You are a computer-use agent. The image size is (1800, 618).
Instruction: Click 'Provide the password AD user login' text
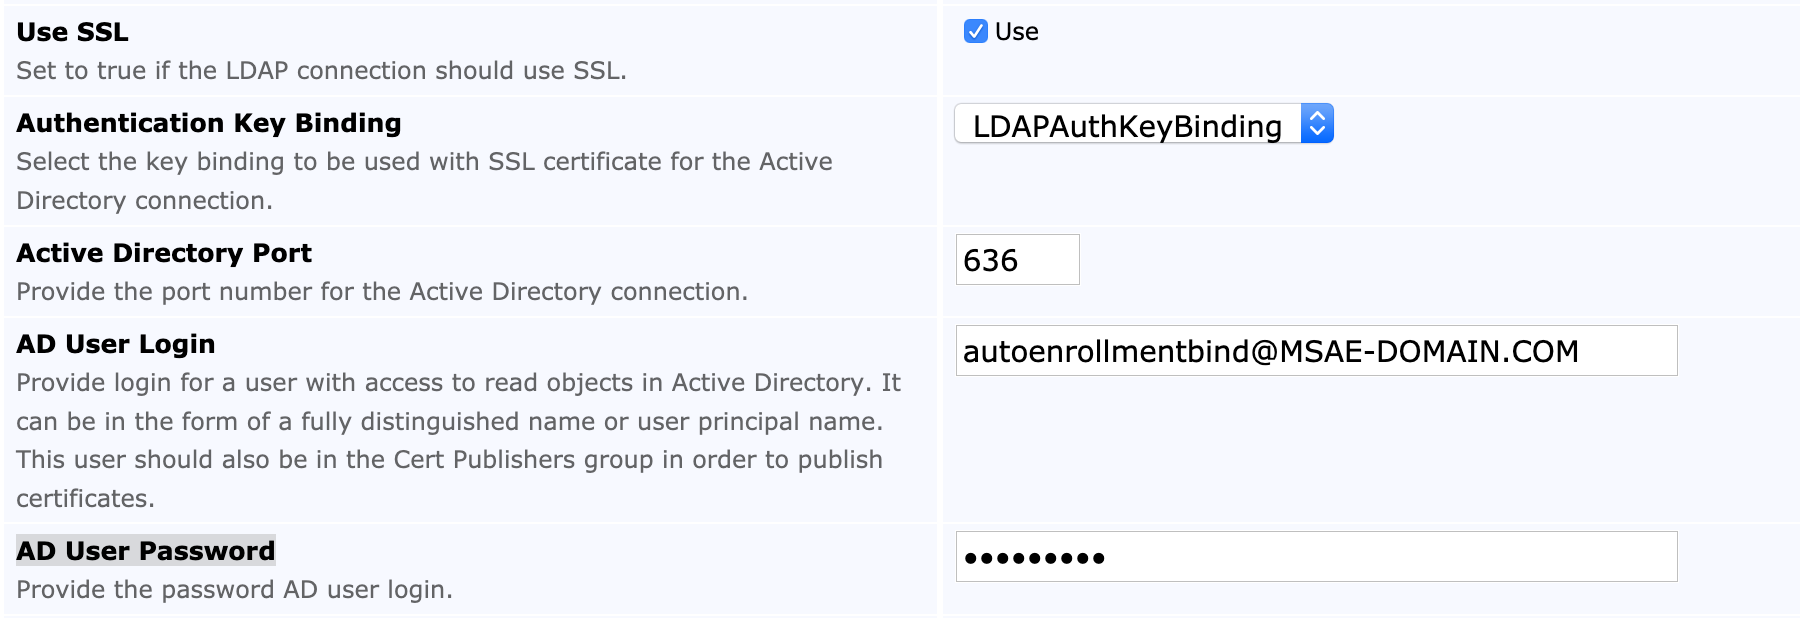(x=234, y=590)
